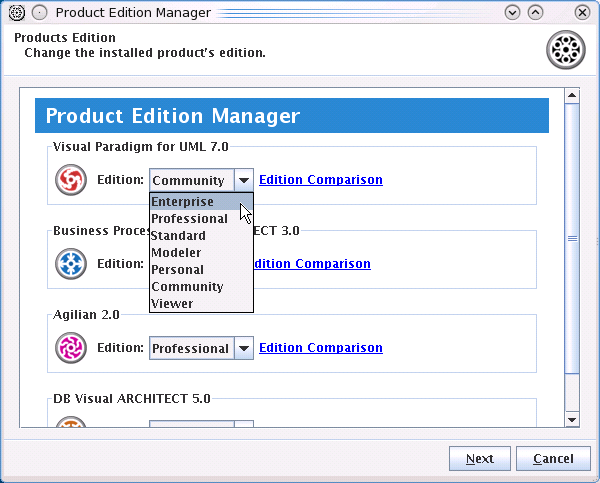The width and height of the screenshot is (600, 483).
Task: Shade the window with the down chevron button
Action: [x=512, y=13]
